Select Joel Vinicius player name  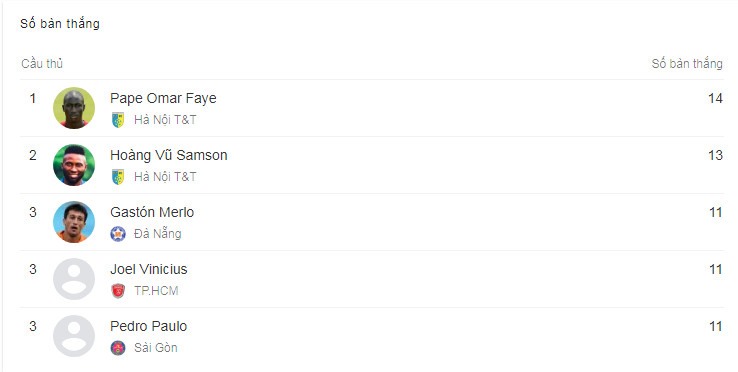pos(149,269)
